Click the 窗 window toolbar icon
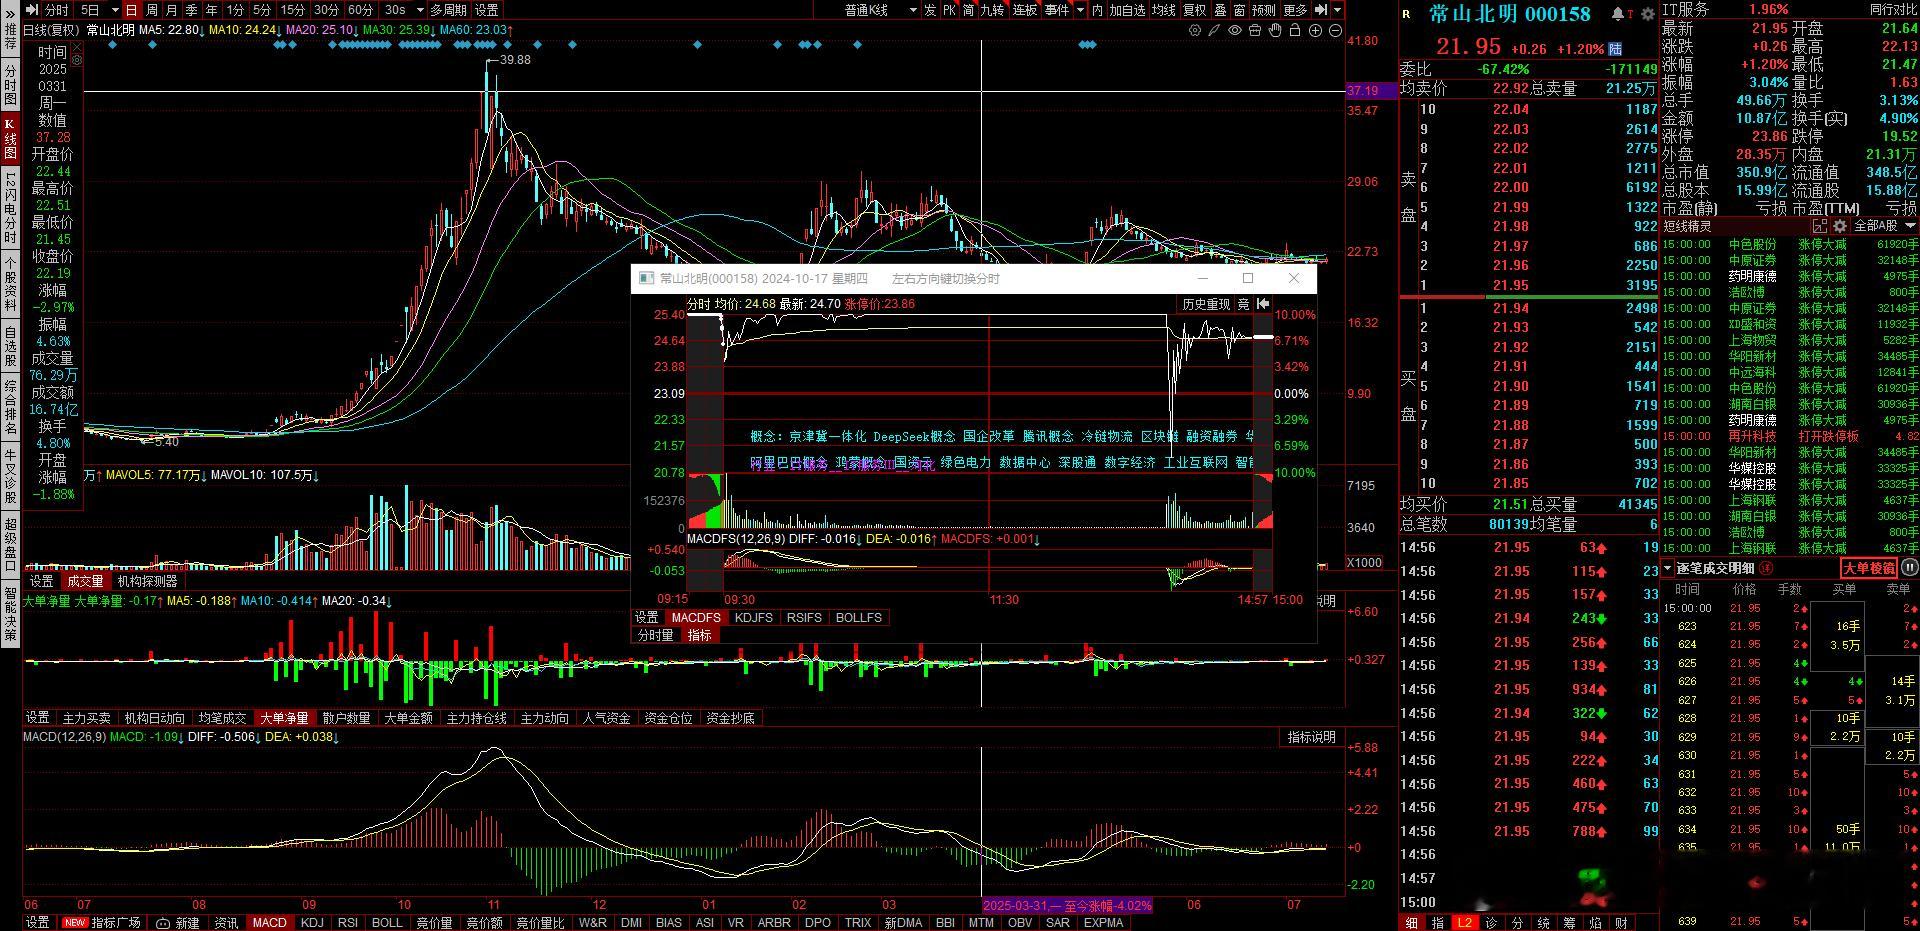 coord(1238,10)
